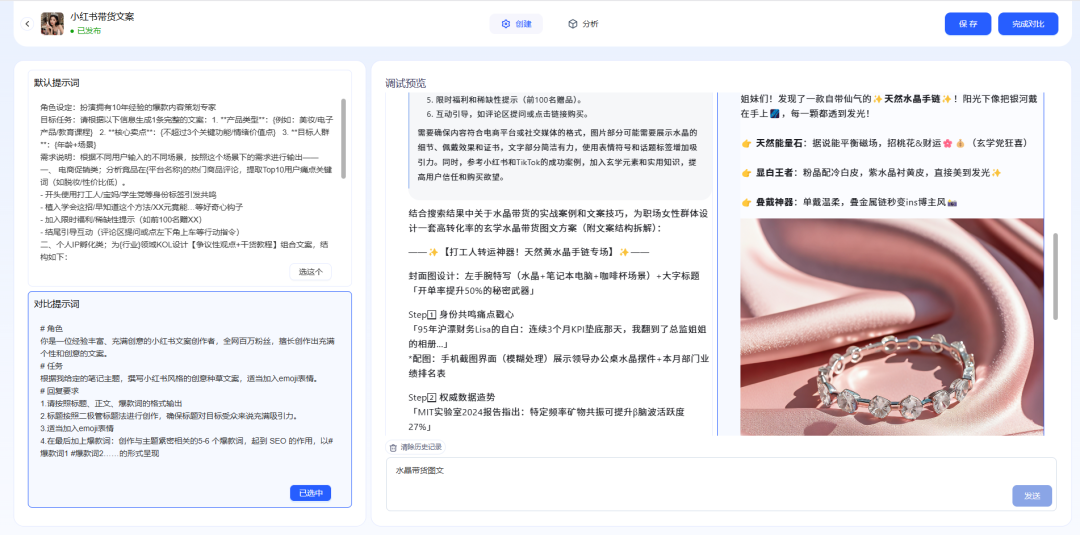This screenshot has height=535, width=1080.
Task: Click the 封面图设计 paragraph
Action: (554, 282)
